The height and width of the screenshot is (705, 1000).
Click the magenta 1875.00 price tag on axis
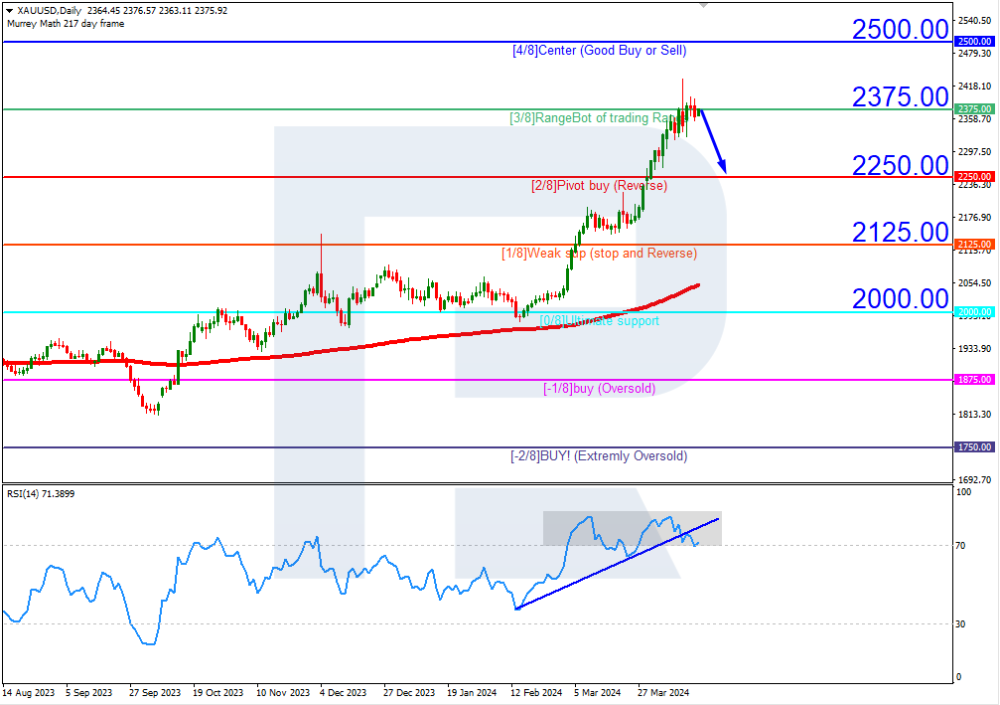point(973,380)
